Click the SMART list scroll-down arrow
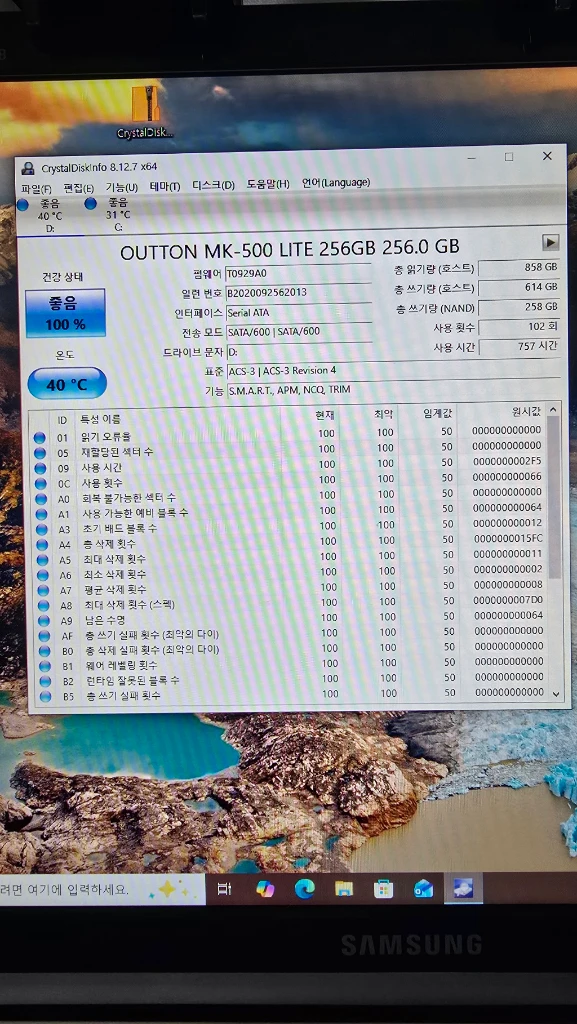 pyautogui.click(x=555, y=694)
